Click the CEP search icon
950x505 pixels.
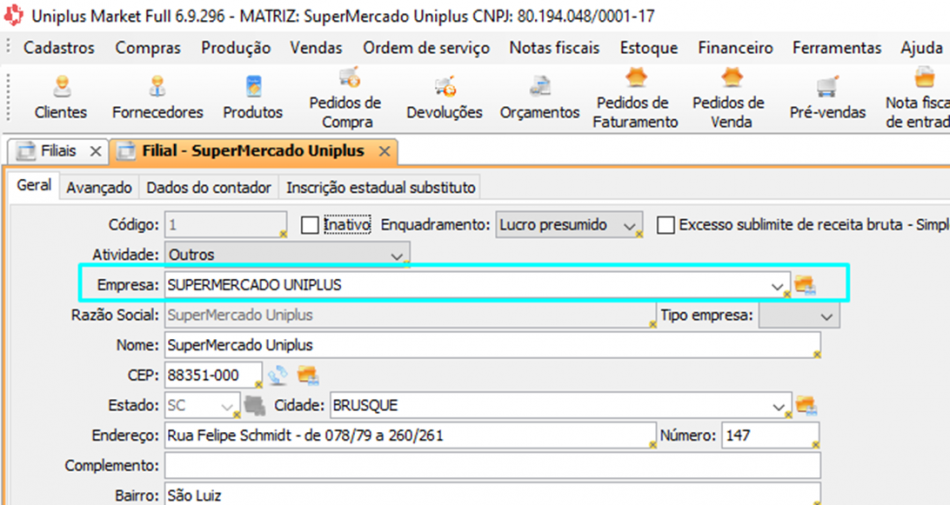[x=308, y=375]
